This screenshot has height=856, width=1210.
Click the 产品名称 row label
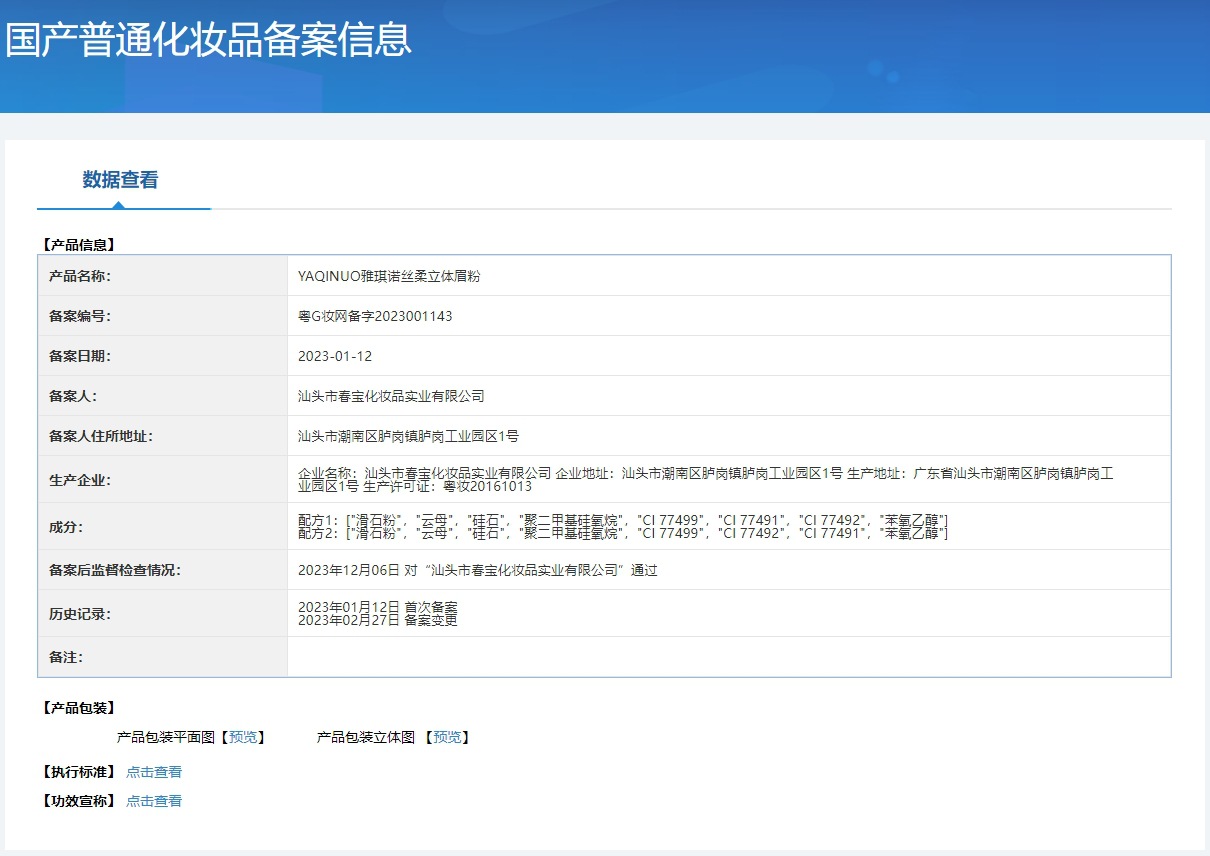79,276
